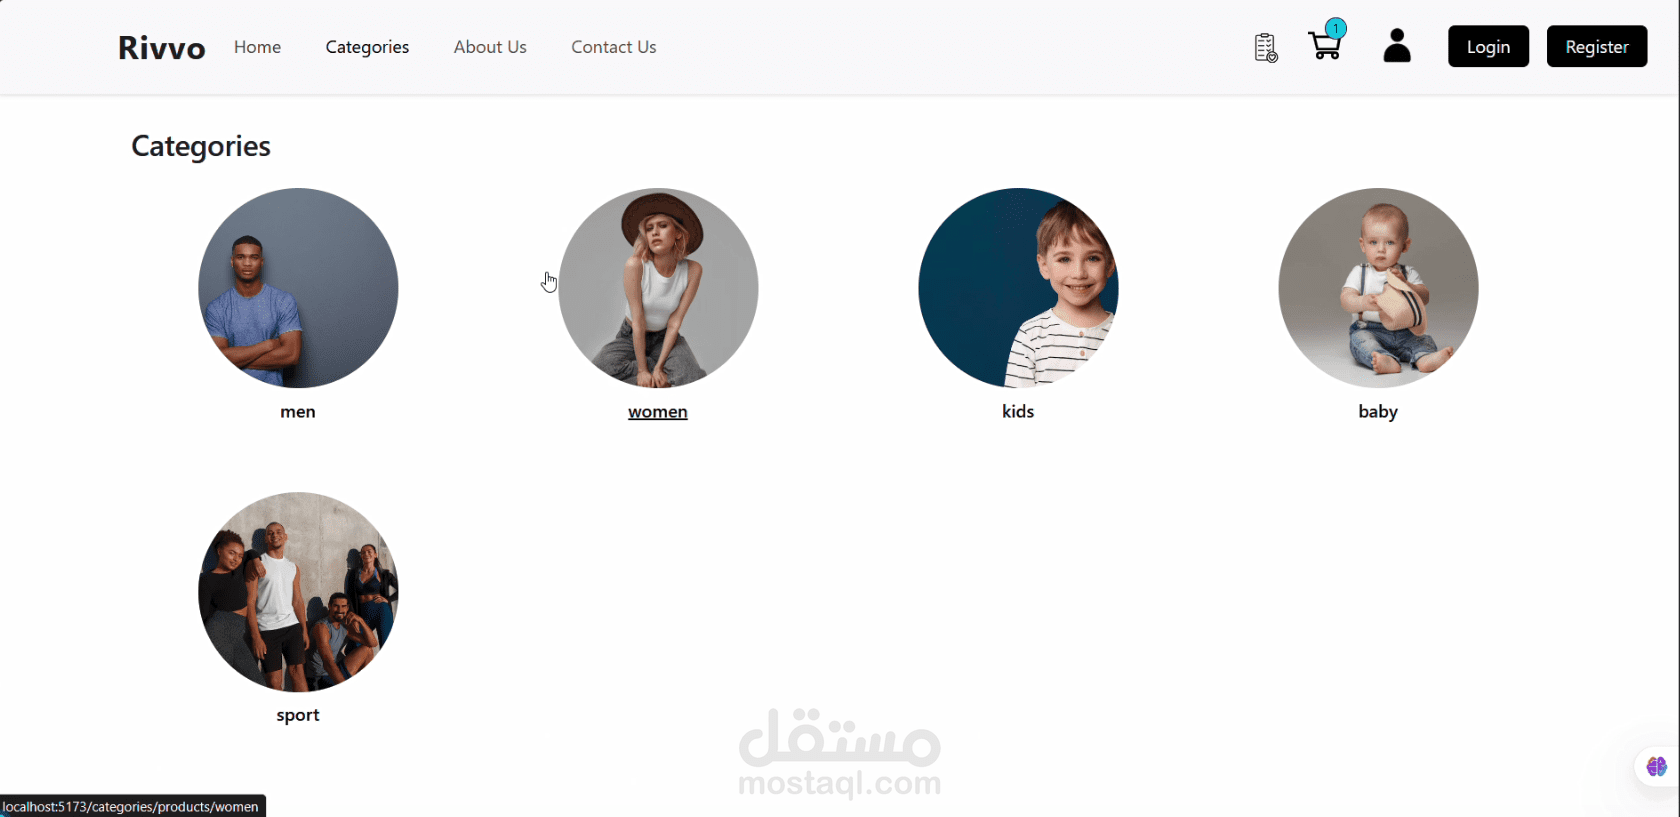Click the underlined women link
This screenshot has height=817, width=1680.
click(658, 412)
